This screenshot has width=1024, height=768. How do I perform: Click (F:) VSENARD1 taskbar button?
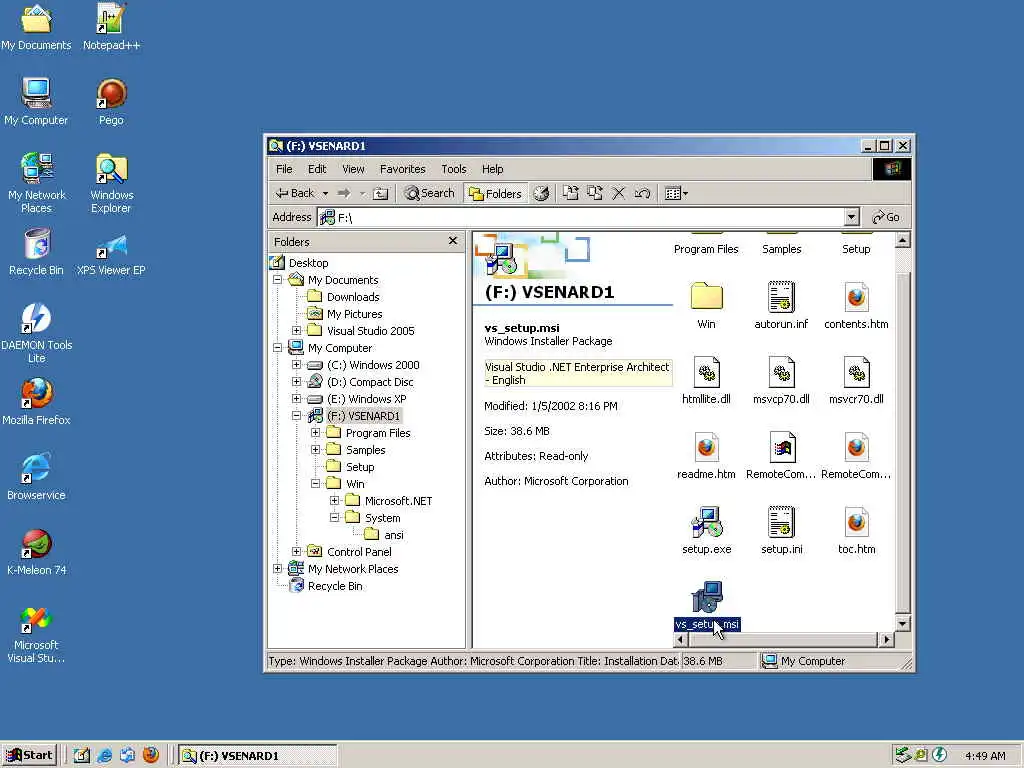pyautogui.click(x=257, y=756)
